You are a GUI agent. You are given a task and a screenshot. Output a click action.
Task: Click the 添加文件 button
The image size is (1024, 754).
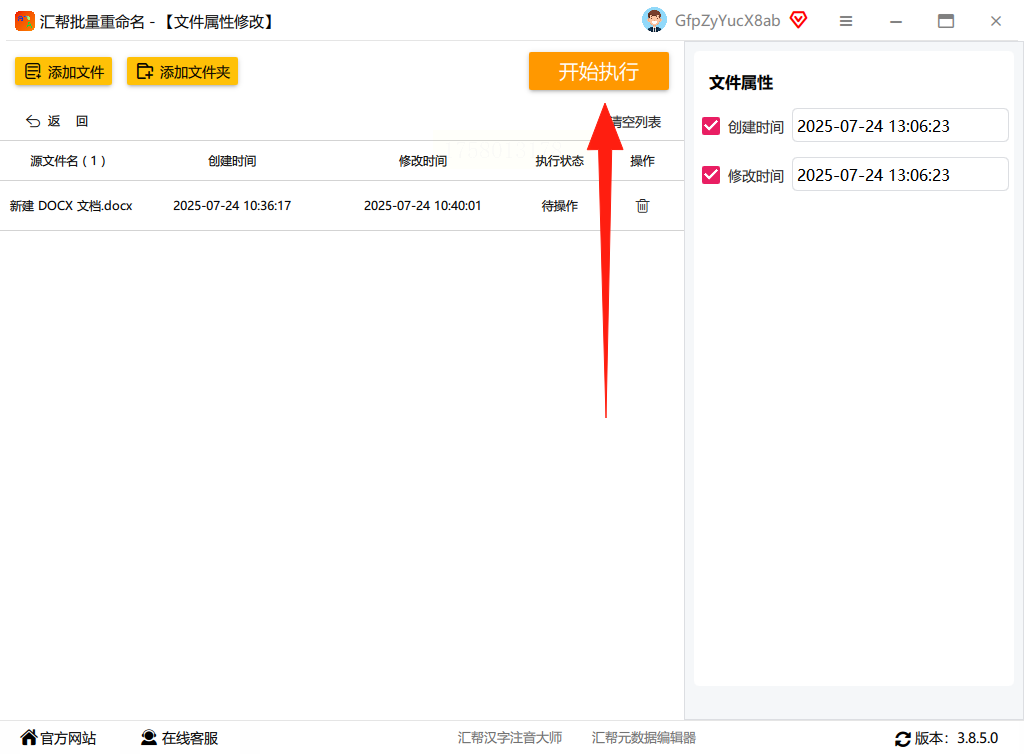63,72
